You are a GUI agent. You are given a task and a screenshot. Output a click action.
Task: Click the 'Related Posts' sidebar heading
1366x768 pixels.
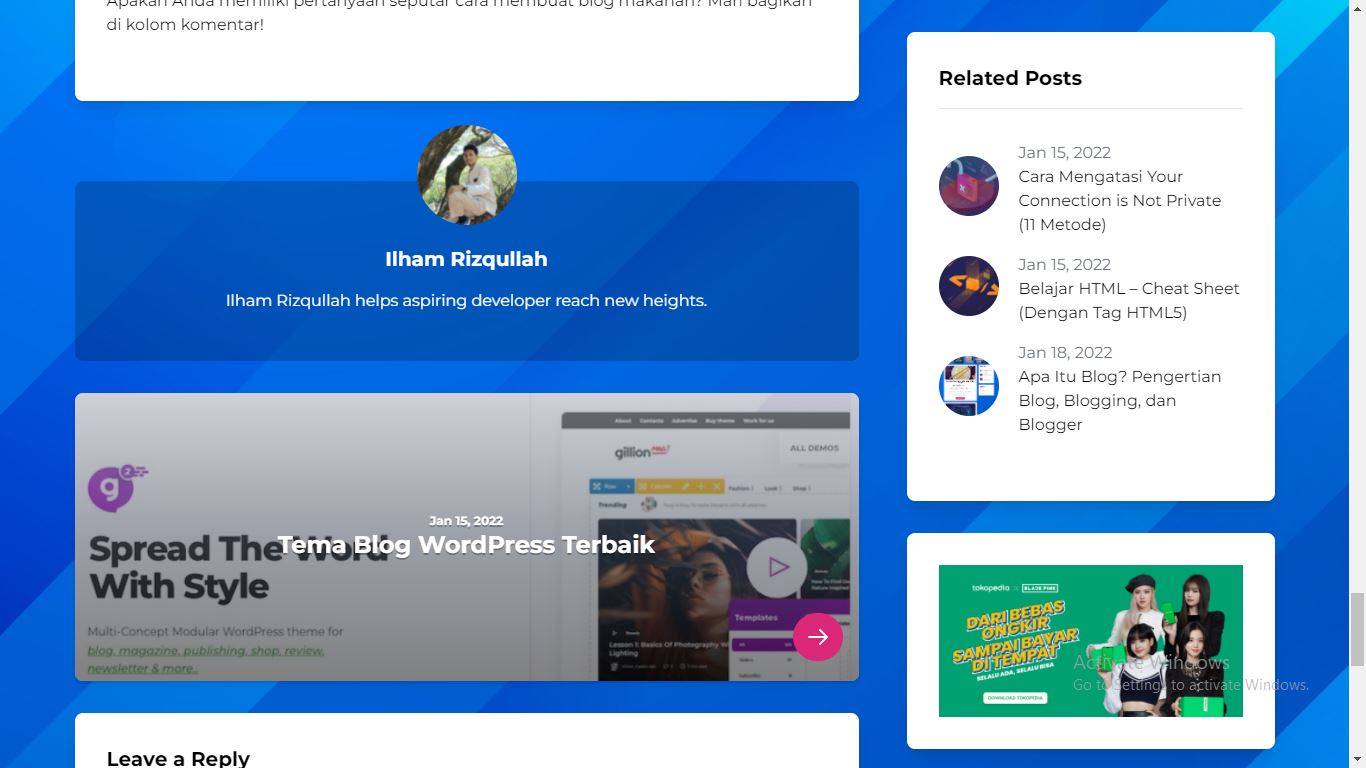pyautogui.click(x=1010, y=78)
